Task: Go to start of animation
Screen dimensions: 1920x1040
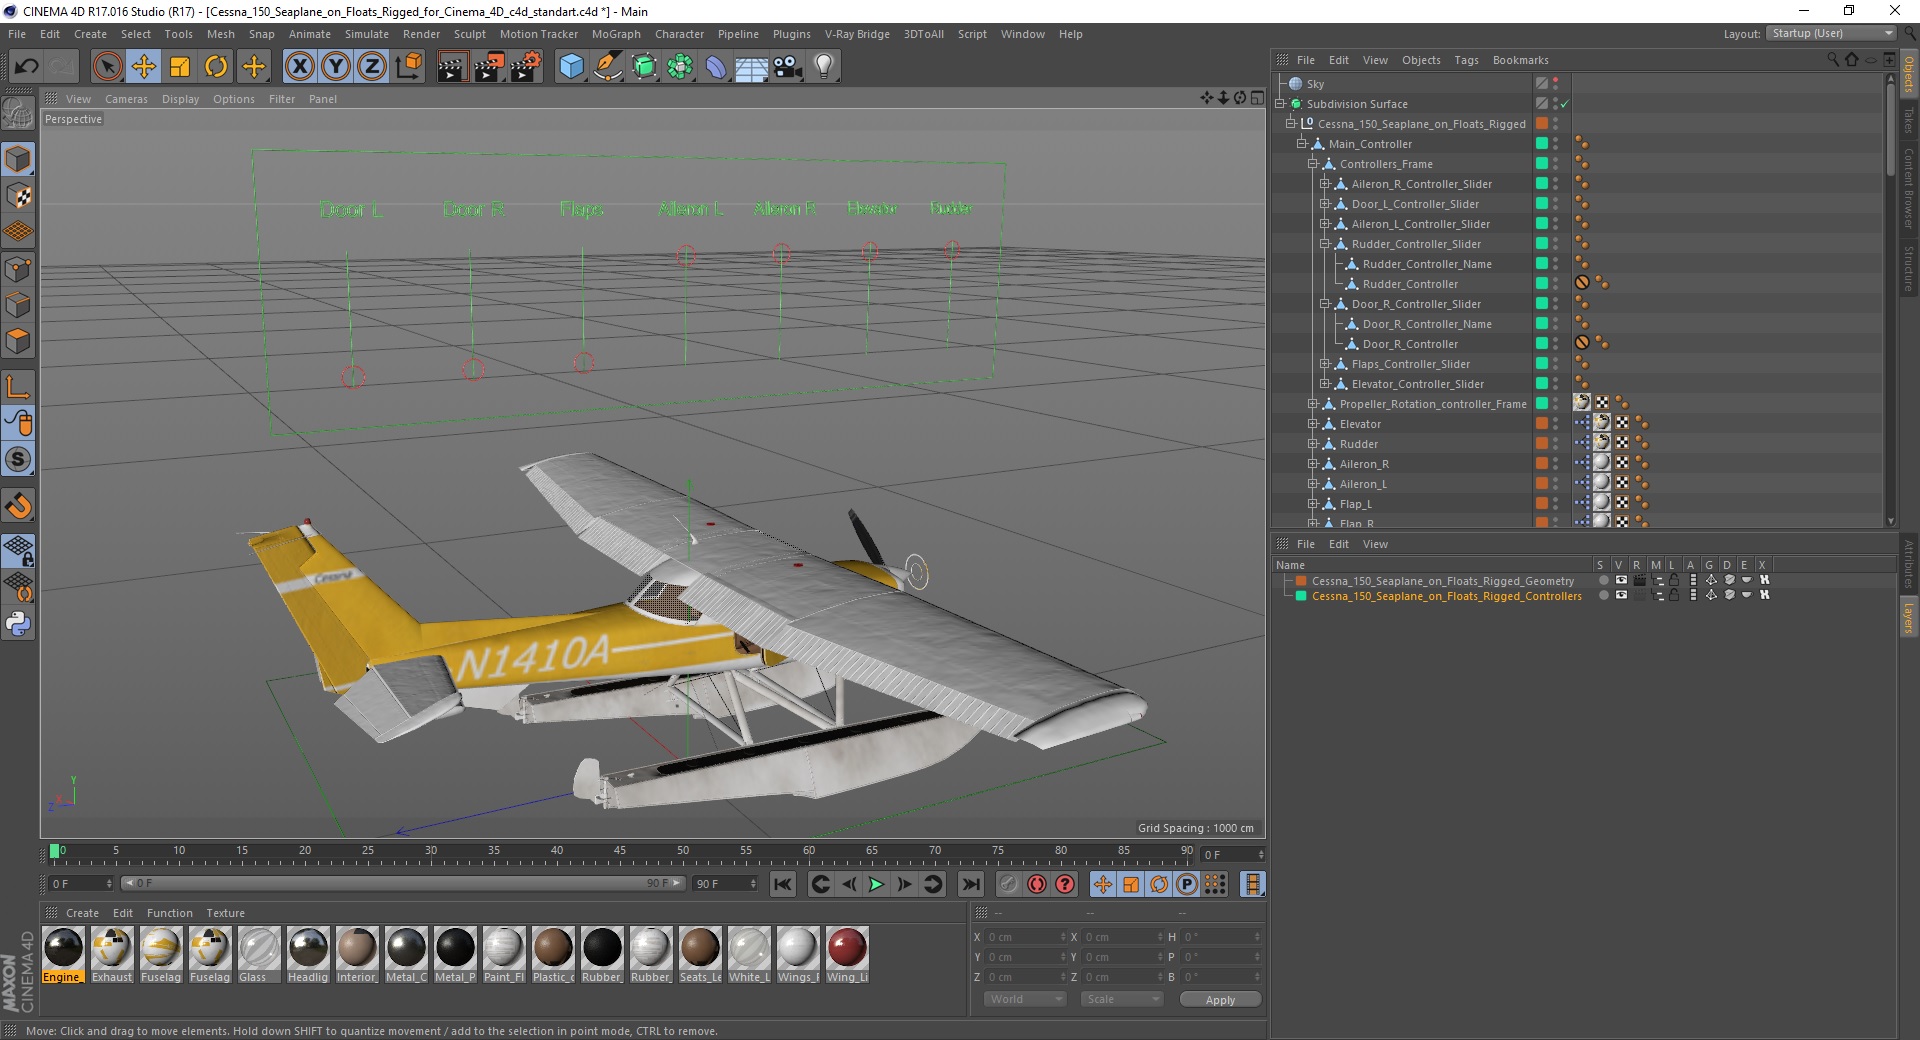Action: (x=783, y=884)
